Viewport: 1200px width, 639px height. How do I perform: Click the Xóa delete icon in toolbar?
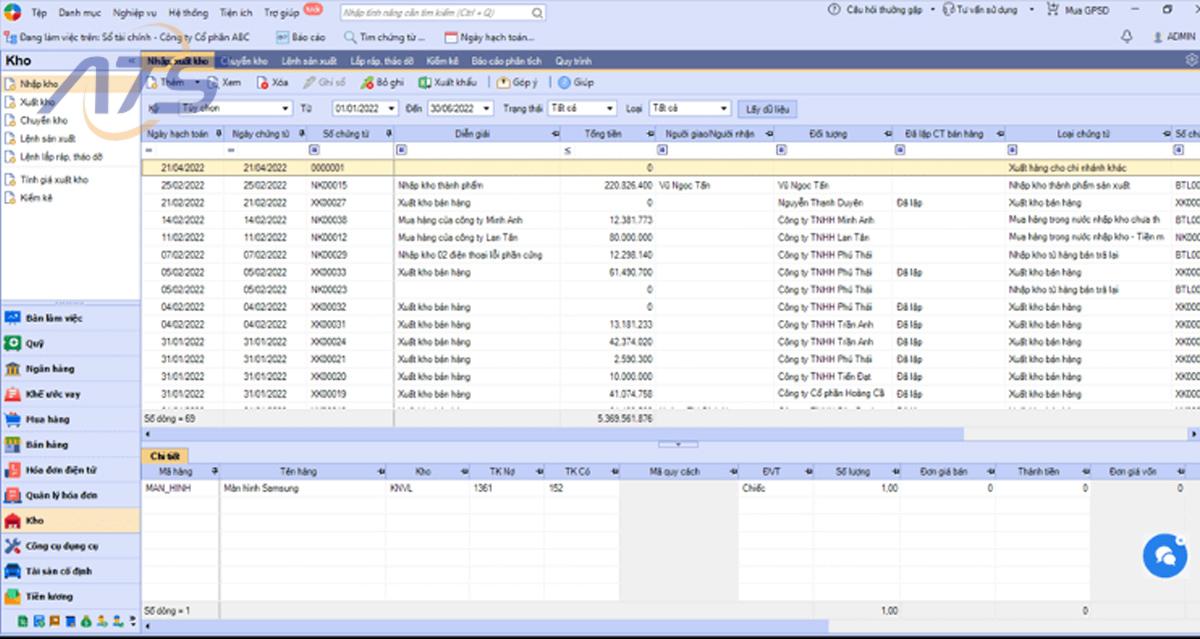pos(263,83)
